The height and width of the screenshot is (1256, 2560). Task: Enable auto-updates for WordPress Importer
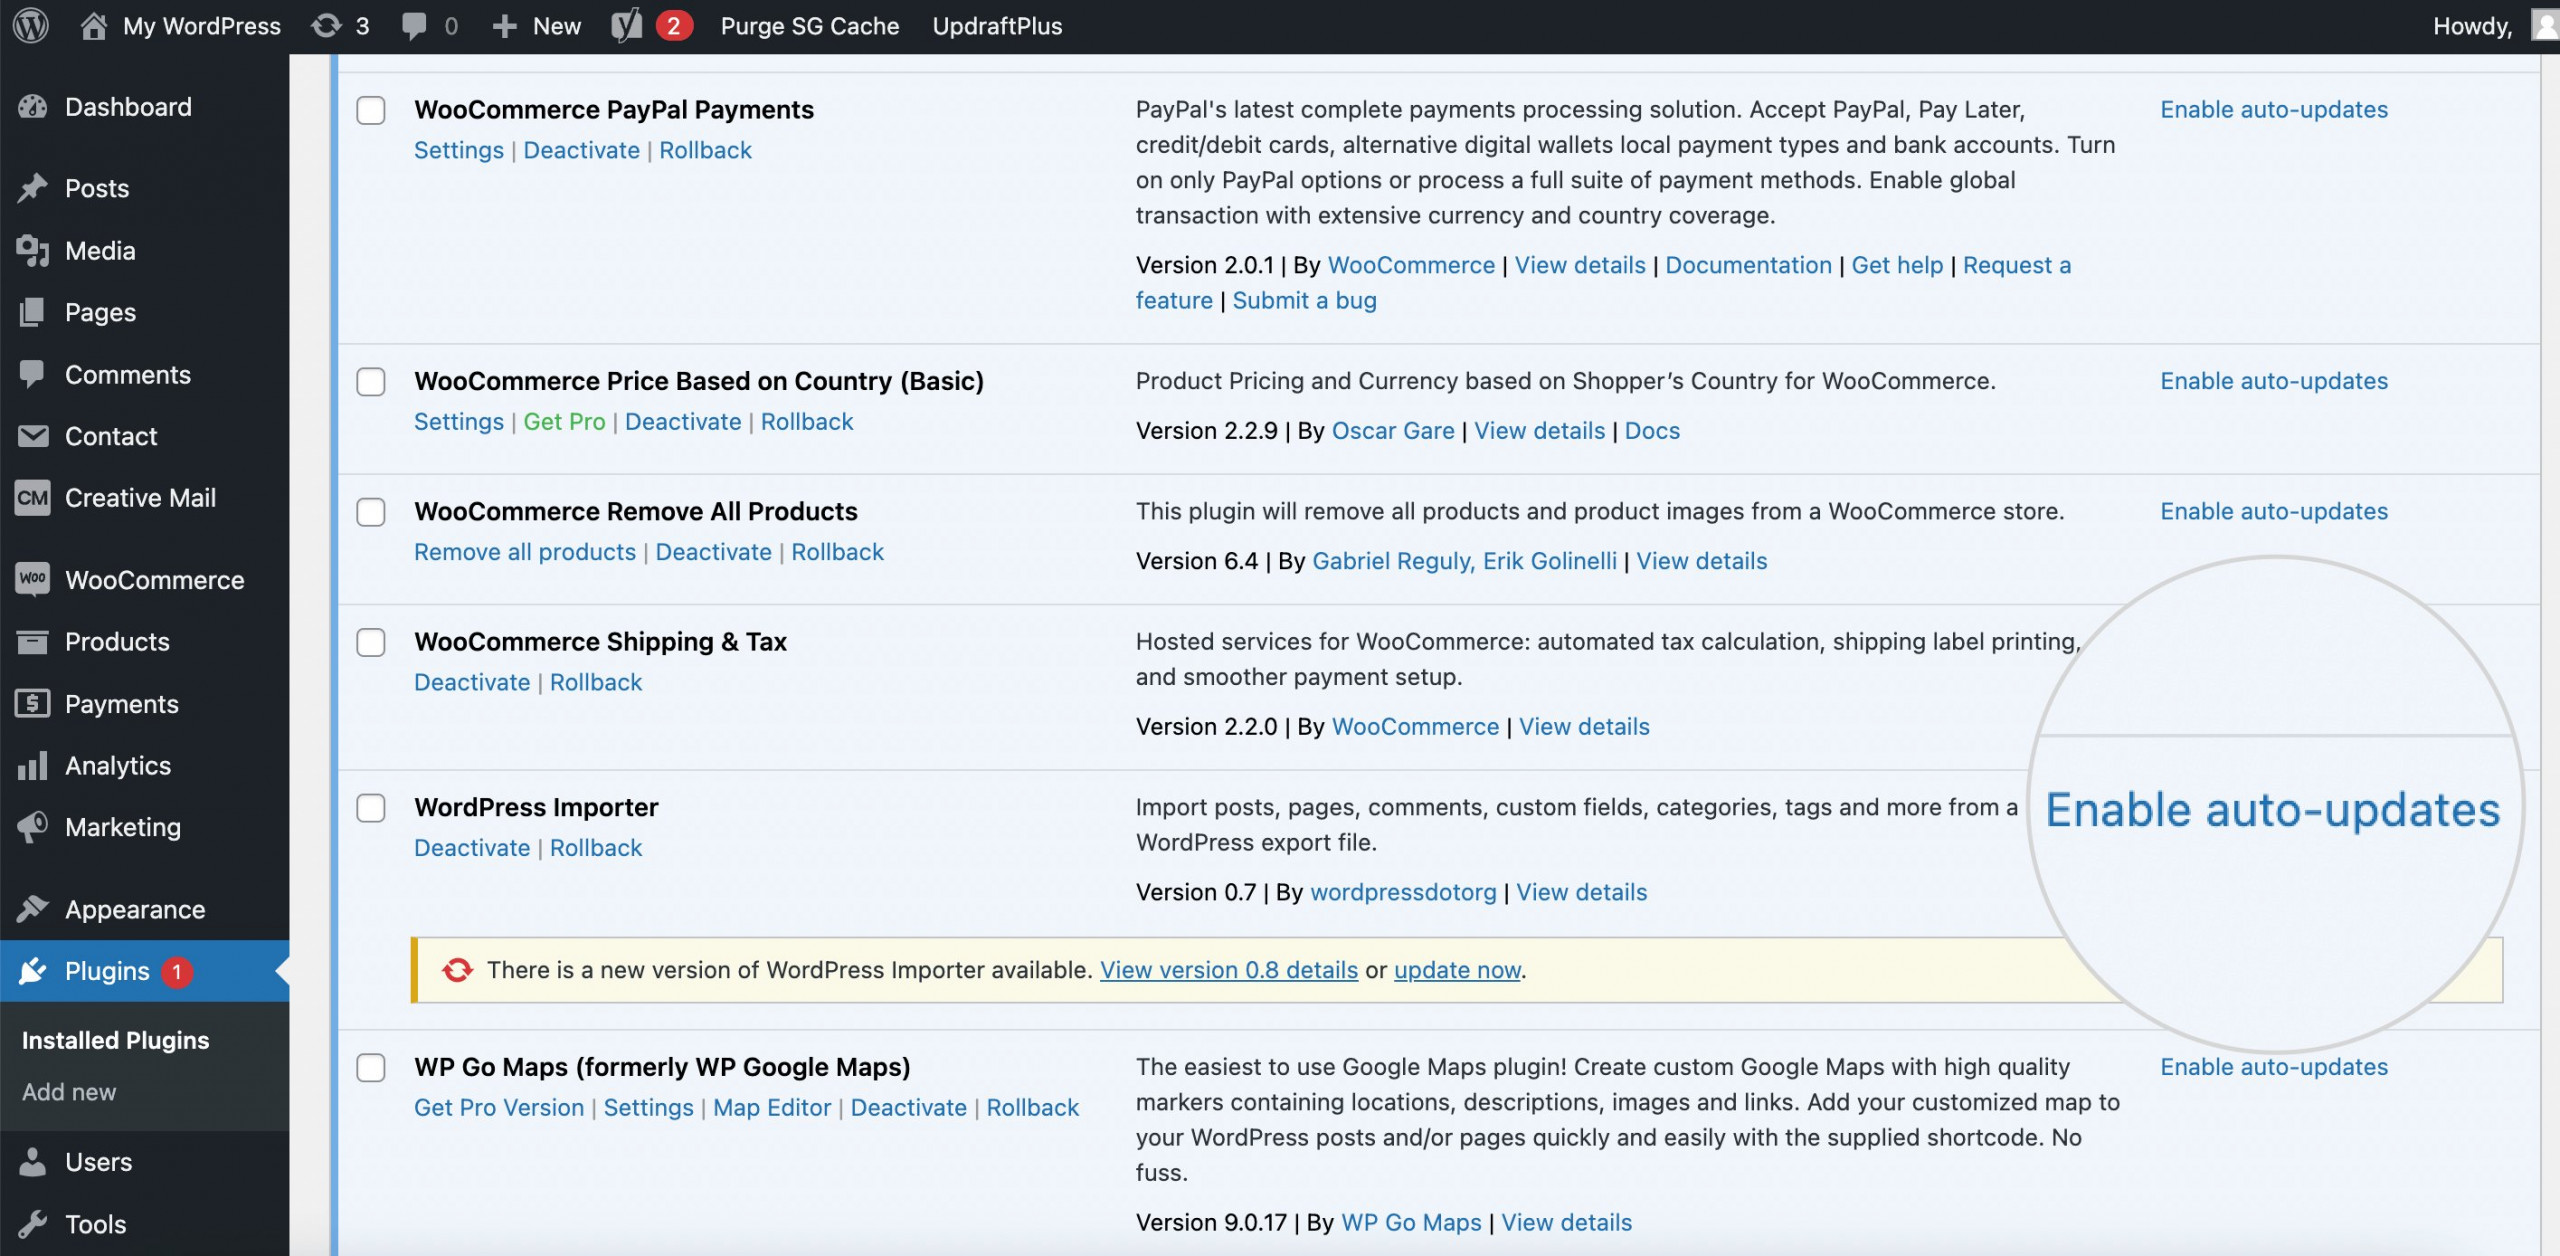[2272, 810]
